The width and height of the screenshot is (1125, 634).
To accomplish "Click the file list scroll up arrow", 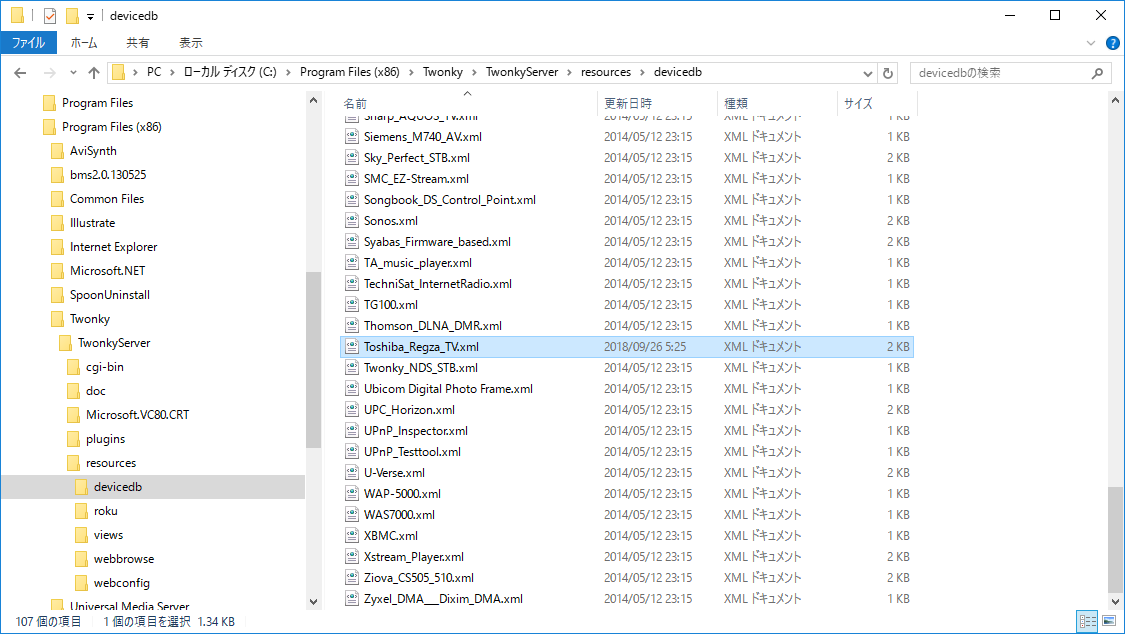I will point(1115,101).
